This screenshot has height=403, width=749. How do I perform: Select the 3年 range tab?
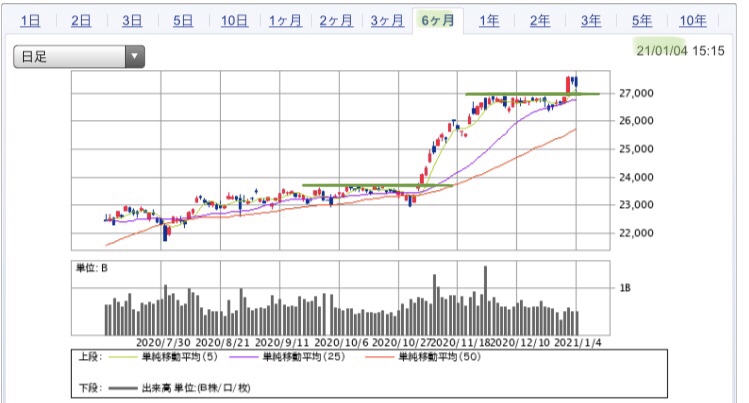591,21
